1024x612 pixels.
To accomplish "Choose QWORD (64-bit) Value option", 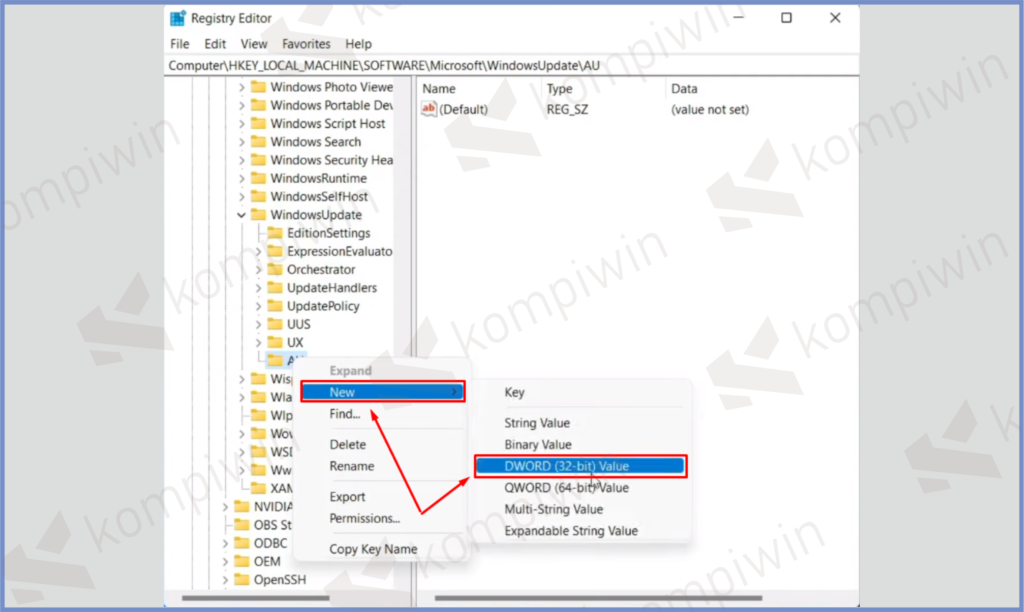I will pos(566,488).
